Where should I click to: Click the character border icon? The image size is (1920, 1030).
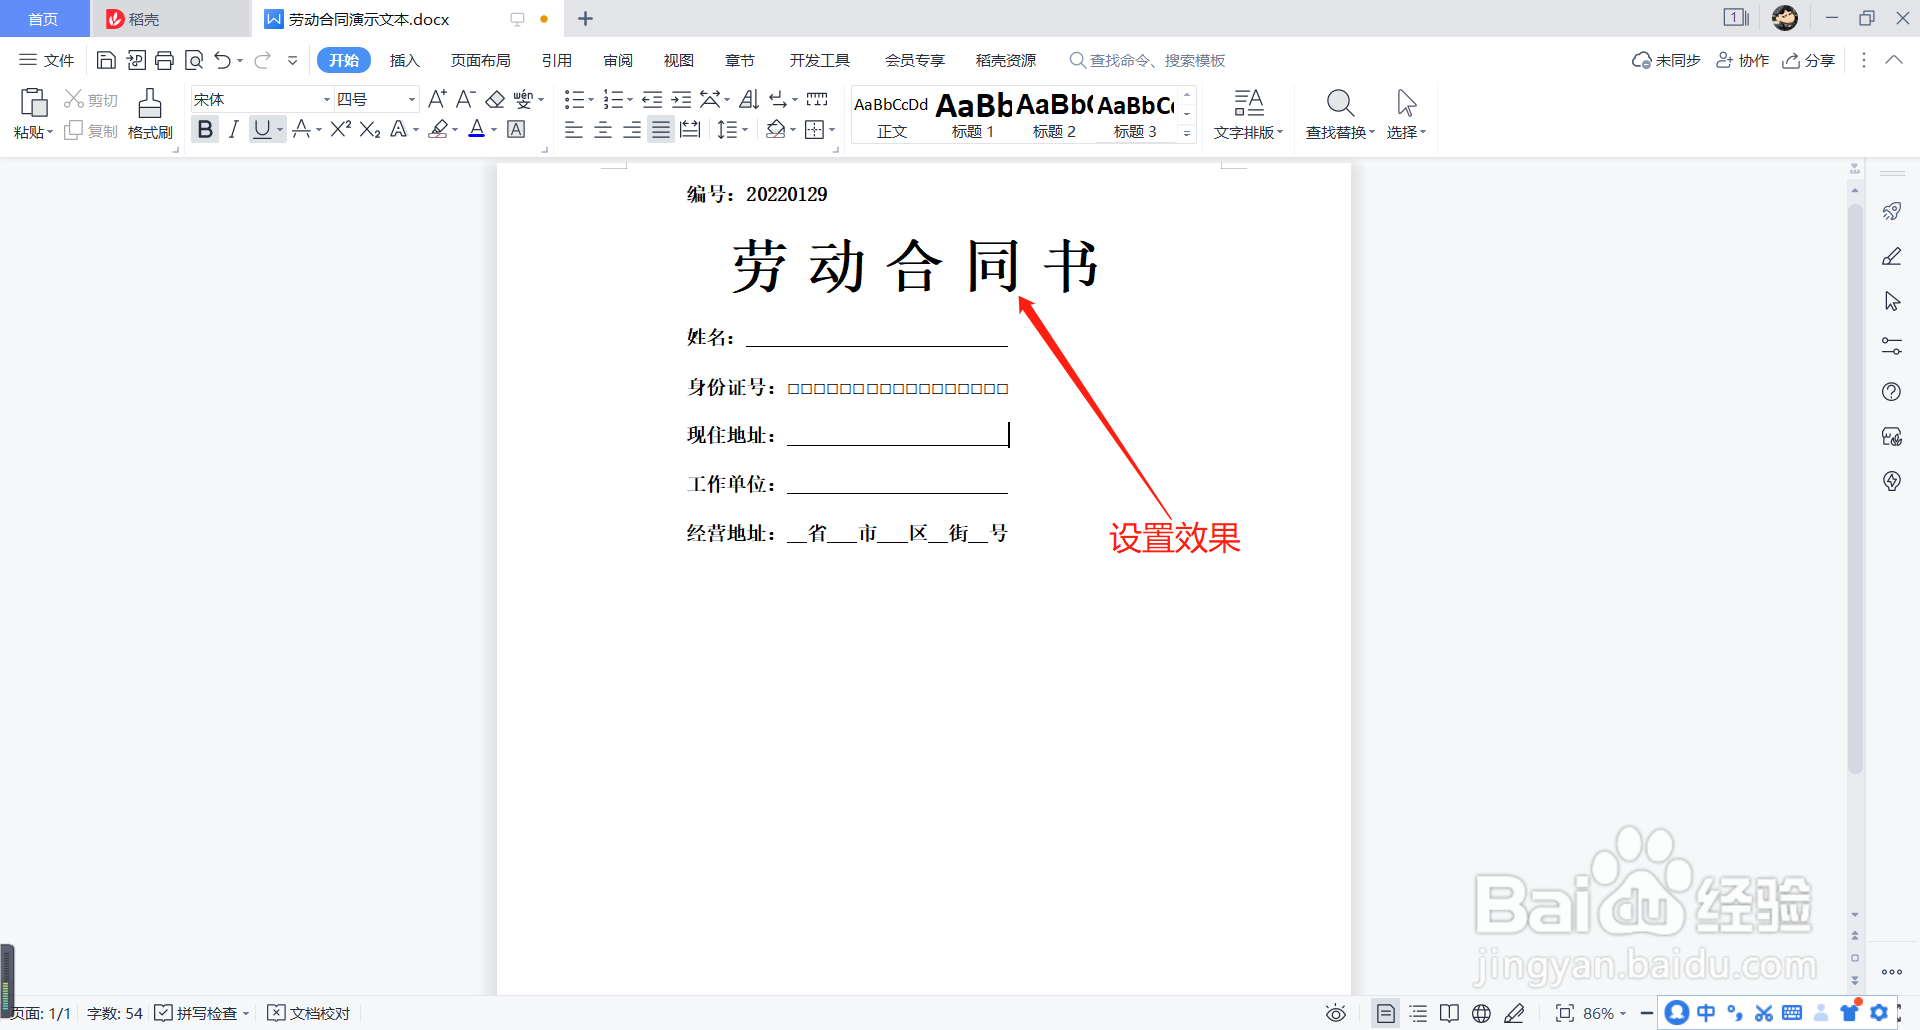[516, 129]
